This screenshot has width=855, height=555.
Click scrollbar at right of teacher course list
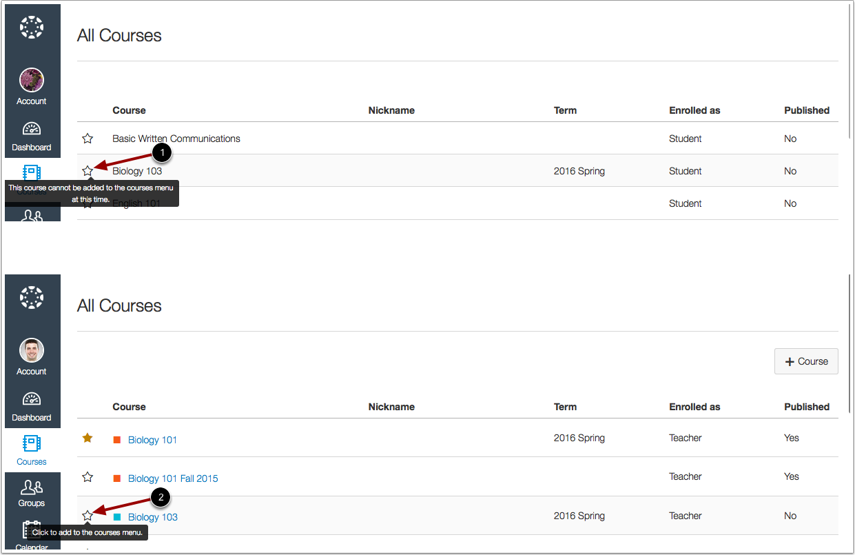(x=850, y=343)
